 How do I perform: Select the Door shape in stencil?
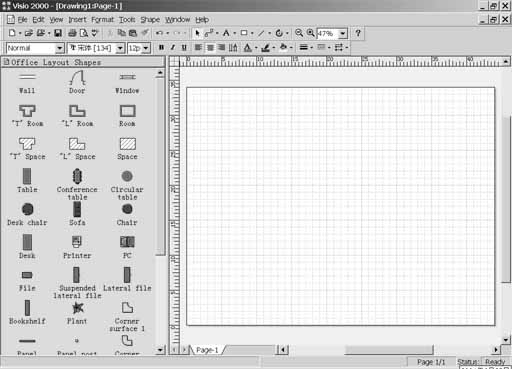click(x=77, y=82)
